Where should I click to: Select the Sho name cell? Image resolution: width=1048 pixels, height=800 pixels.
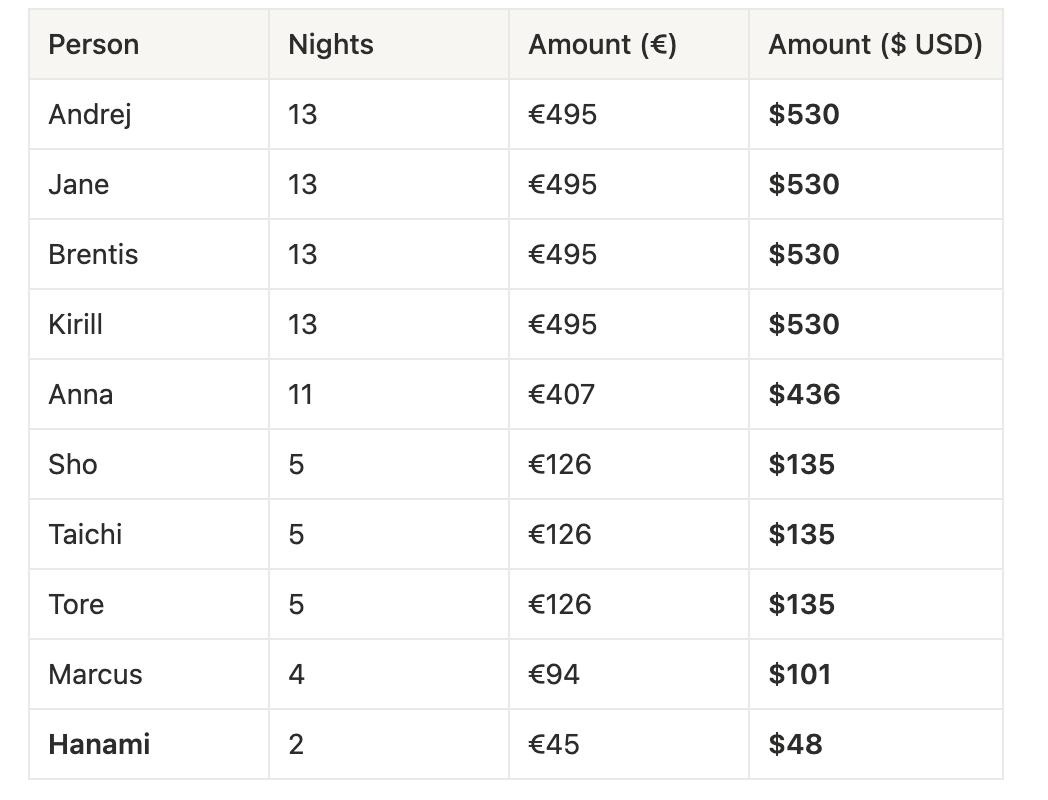coord(73,464)
